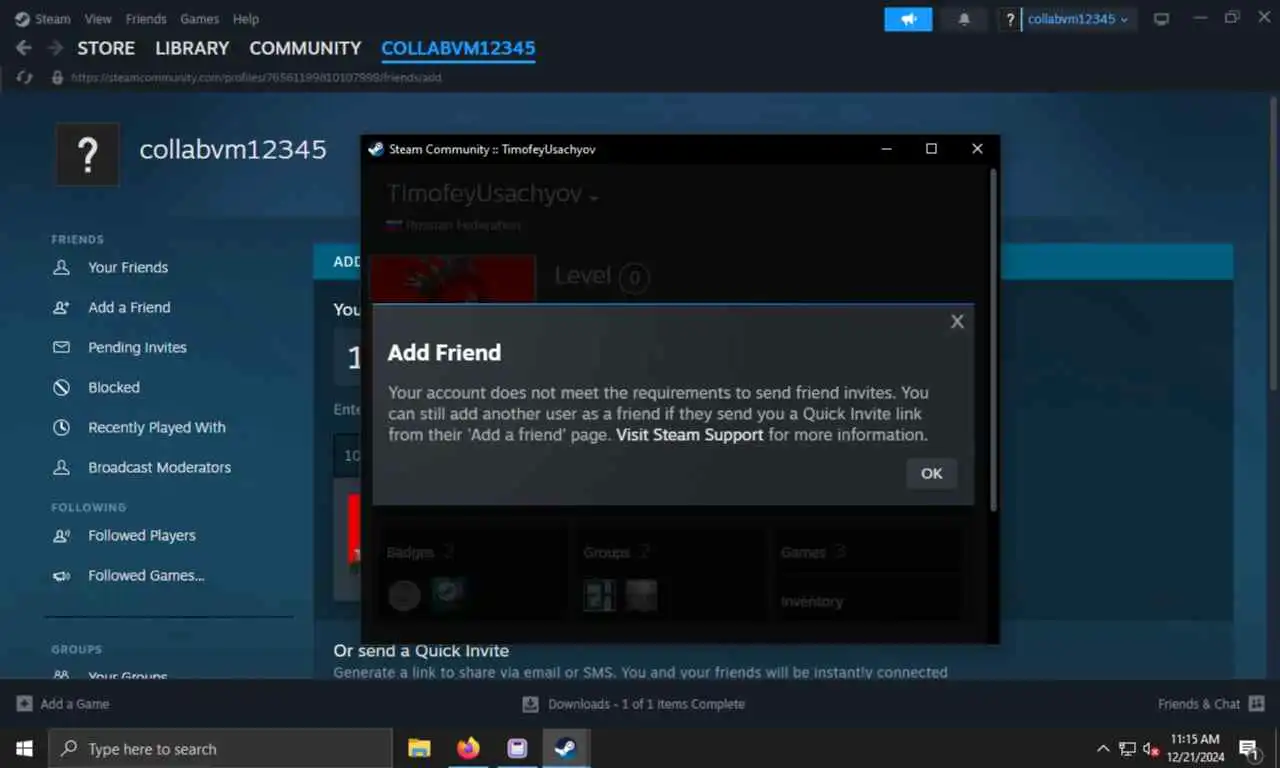Maximize the Steam Community popup window
The width and height of the screenshot is (1280, 768).
(x=931, y=149)
